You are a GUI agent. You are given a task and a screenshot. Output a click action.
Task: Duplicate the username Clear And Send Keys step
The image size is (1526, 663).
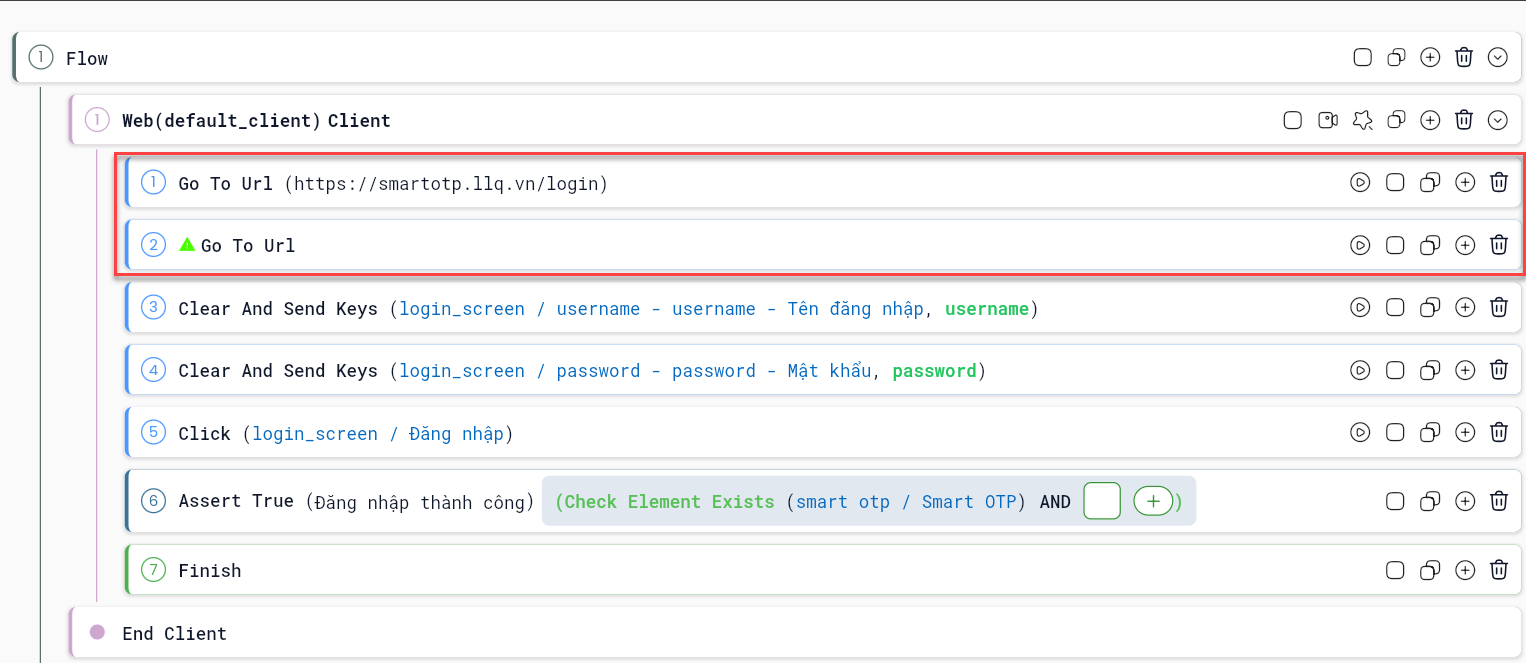pyautogui.click(x=1431, y=307)
